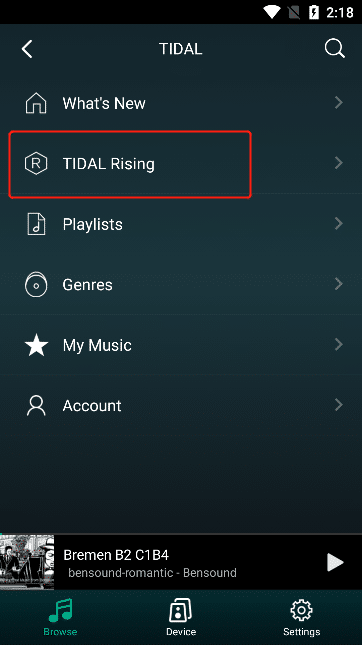Viewport: 362px width, 645px height.
Task: Open the Playlists menu label
Action: pos(93,225)
